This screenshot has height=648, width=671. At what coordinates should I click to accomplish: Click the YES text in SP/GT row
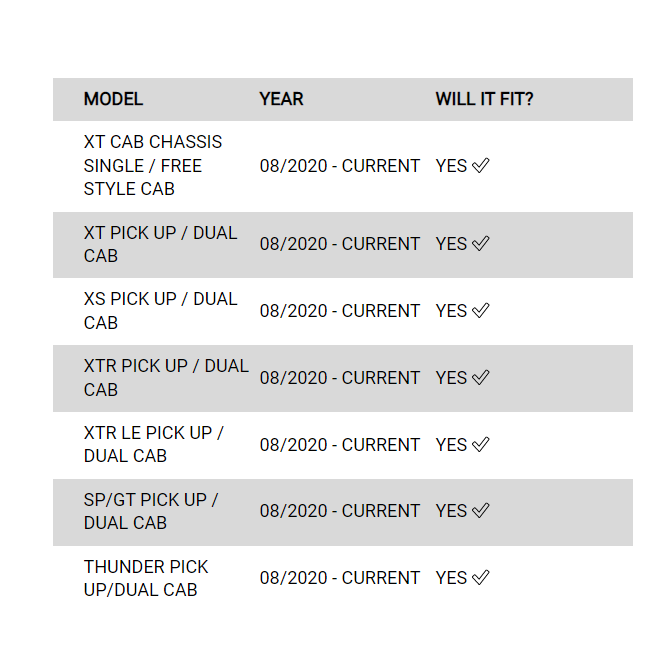[x=451, y=511]
